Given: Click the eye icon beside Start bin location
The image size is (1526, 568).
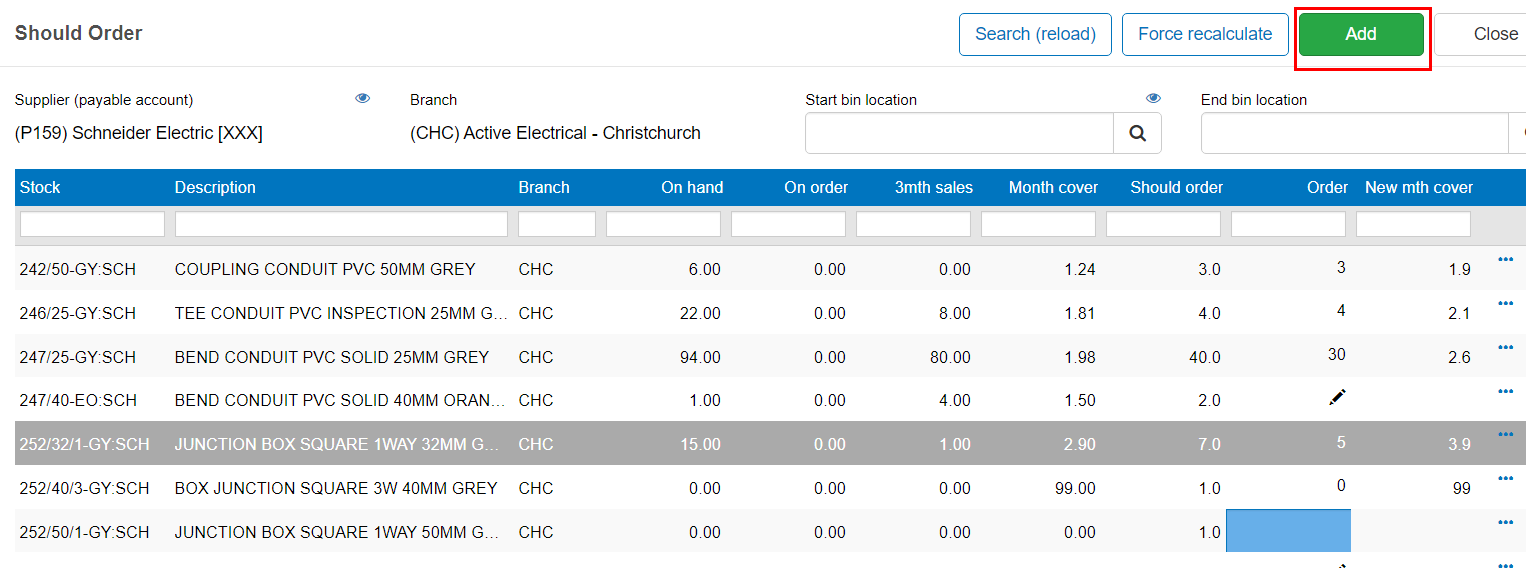Looking at the screenshot, I should (x=1154, y=99).
